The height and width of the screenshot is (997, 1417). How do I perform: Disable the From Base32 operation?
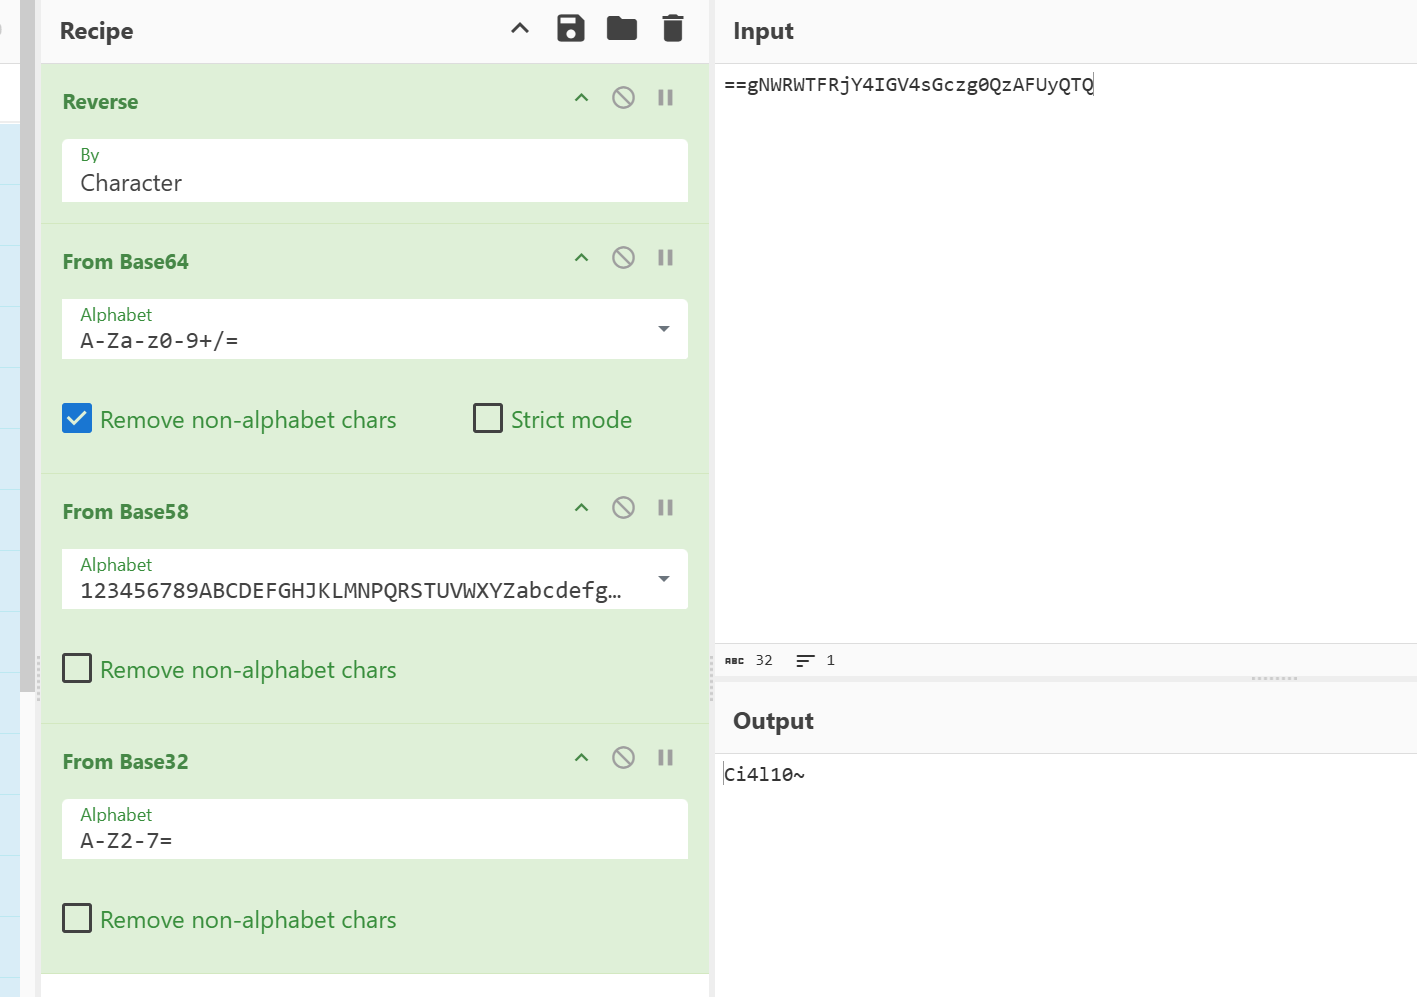pyautogui.click(x=623, y=758)
